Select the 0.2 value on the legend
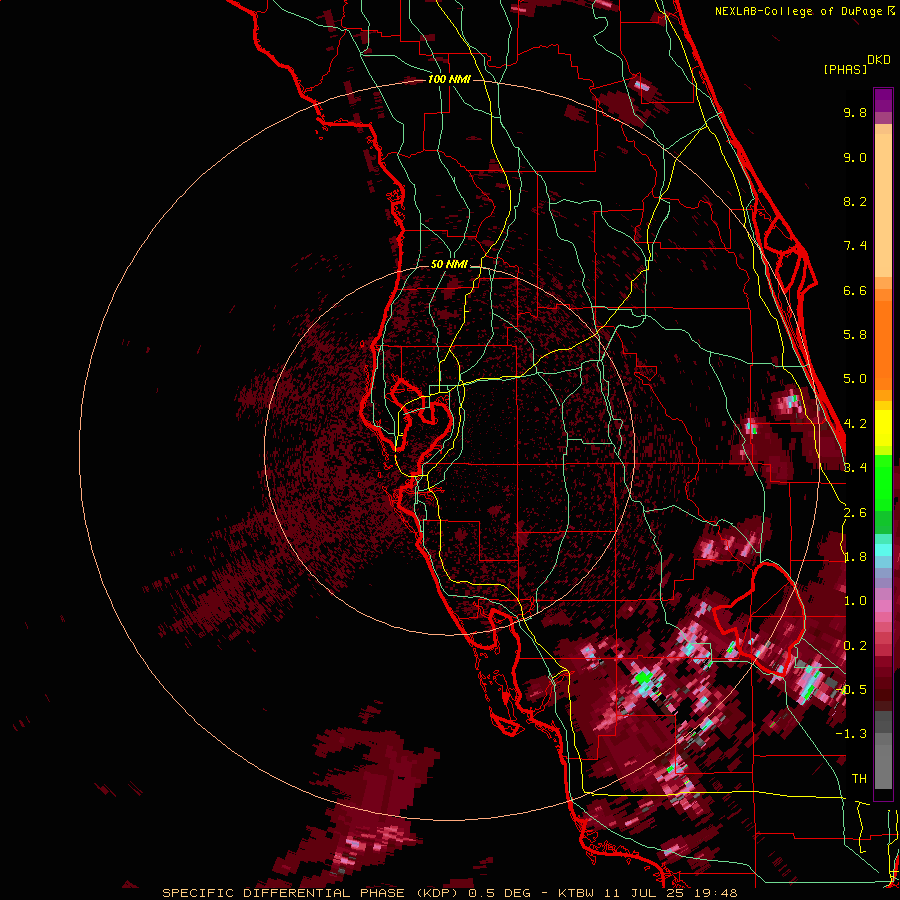The image size is (900, 900). pyautogui.click(x=855, y=646)
